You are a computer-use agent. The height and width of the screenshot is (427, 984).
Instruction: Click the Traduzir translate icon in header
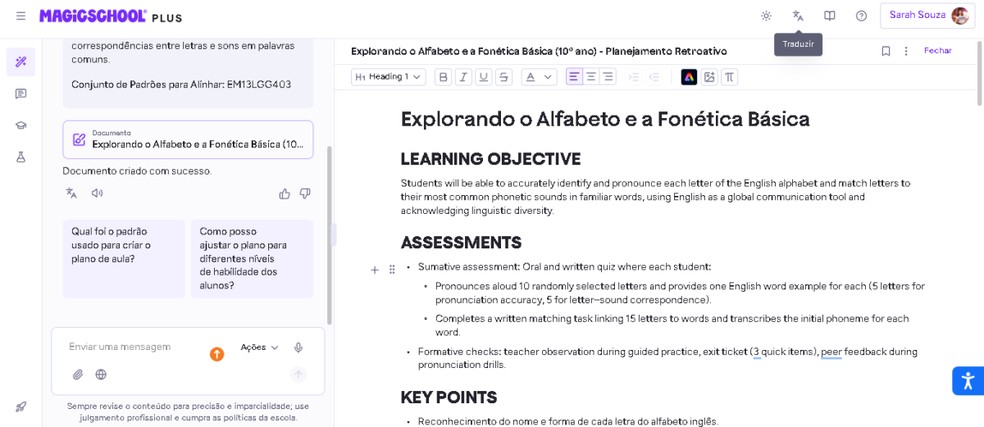798,16
